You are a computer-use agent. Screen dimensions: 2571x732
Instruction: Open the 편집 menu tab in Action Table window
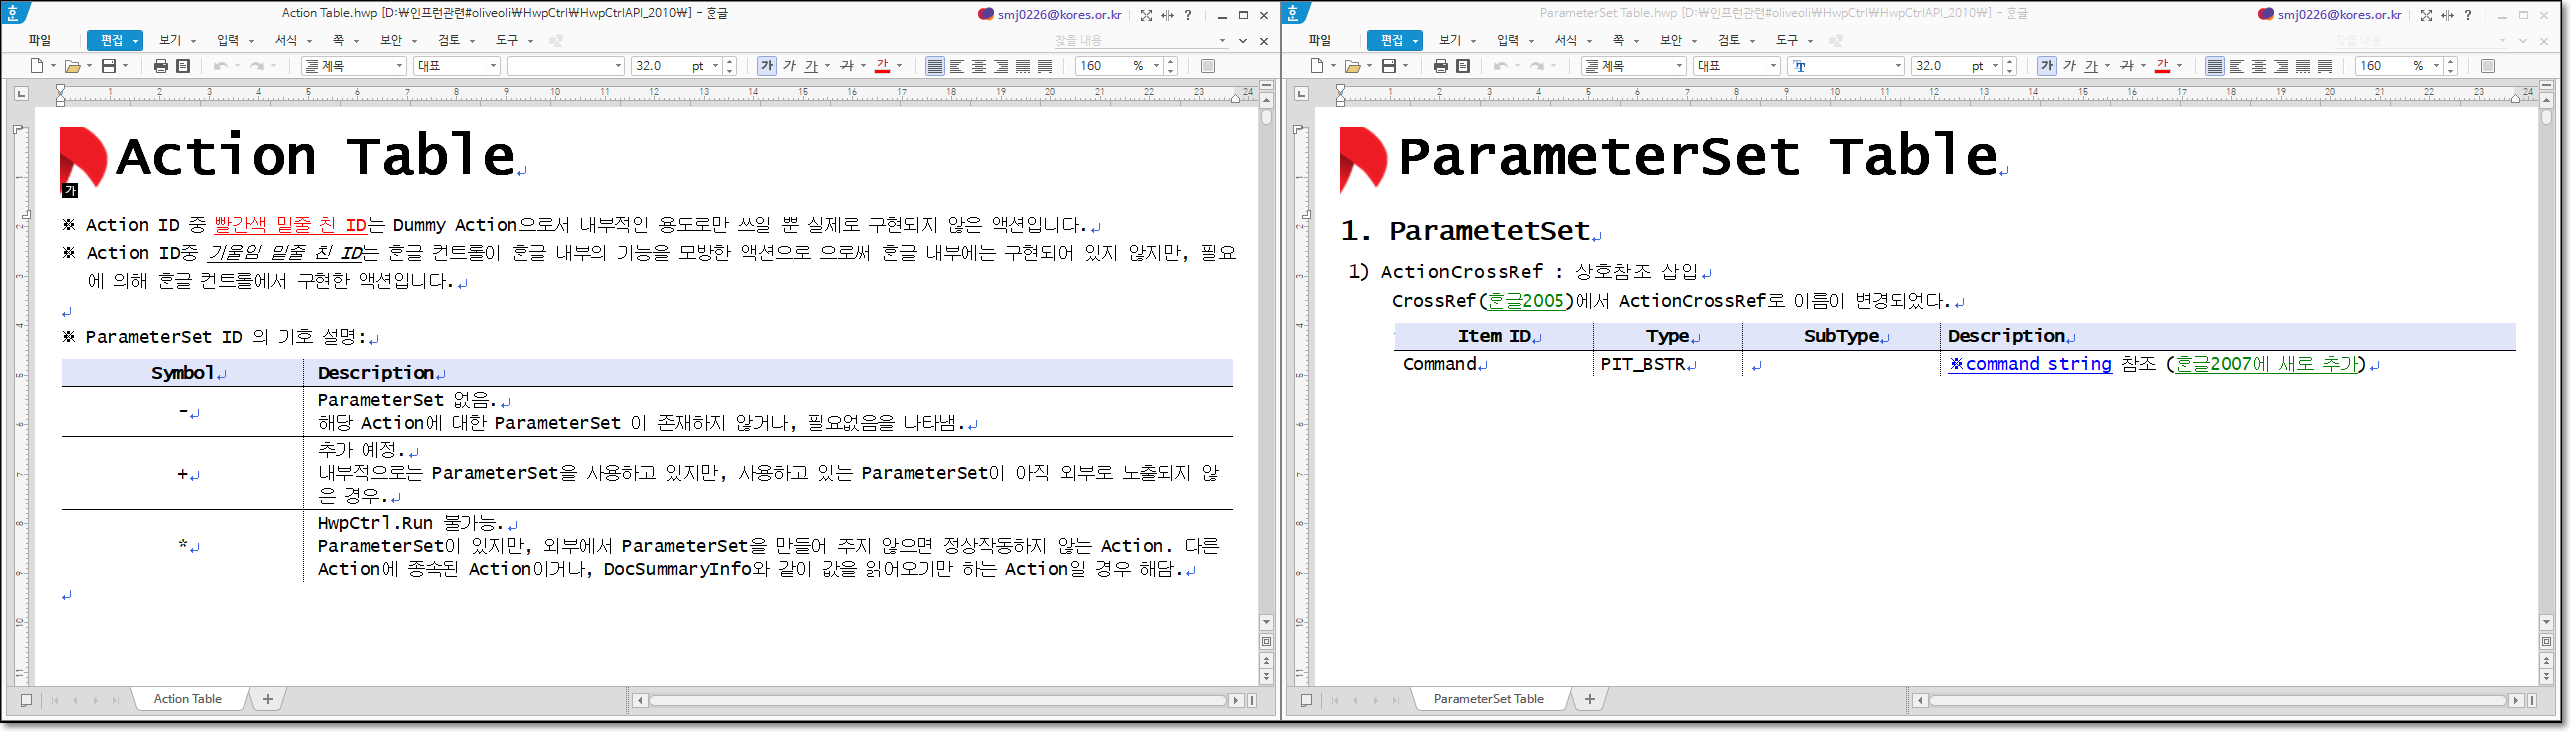coord(114,40)
